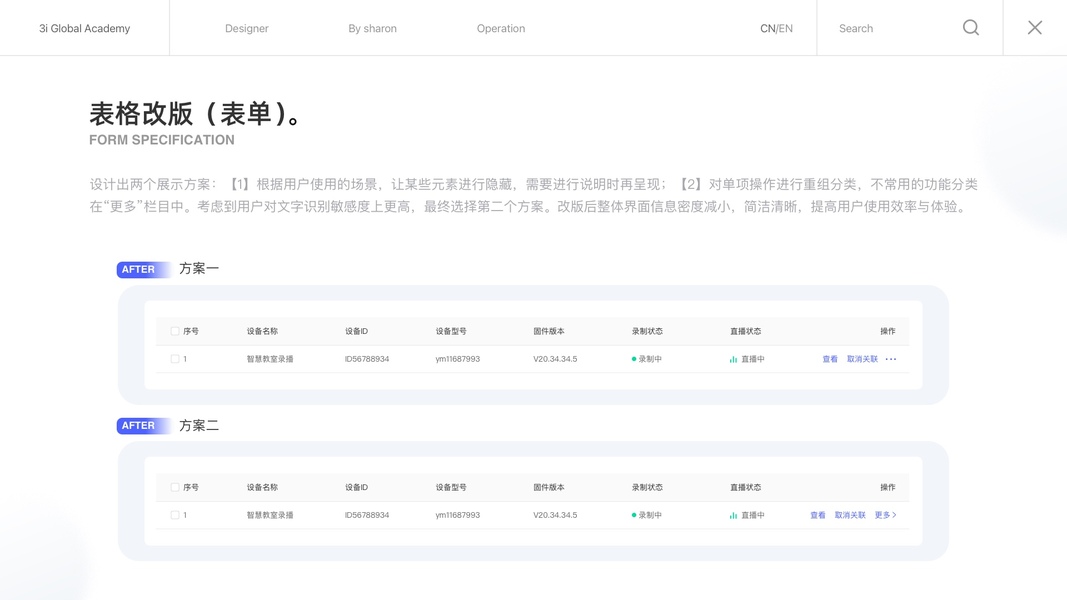Click 固件版本 column header in 方案二
This screenshot has width=1067, height=600.
point(548,487)
